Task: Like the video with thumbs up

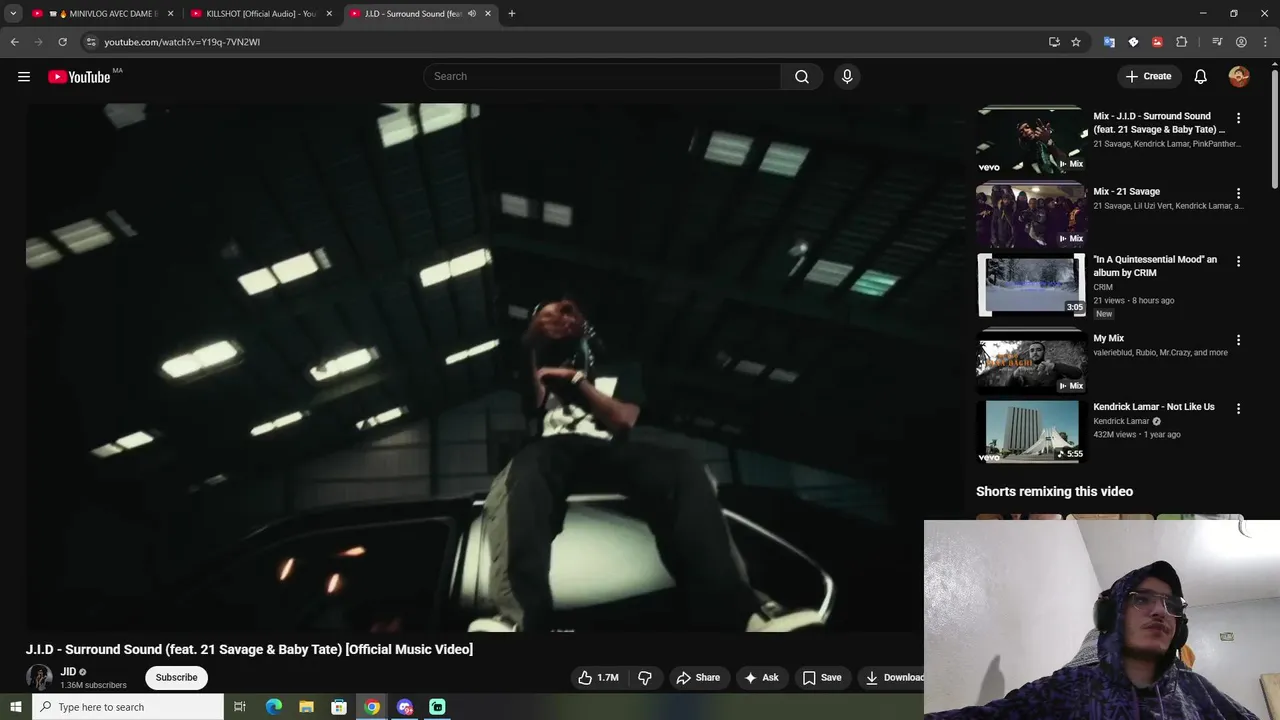Action: coord(598,677)
